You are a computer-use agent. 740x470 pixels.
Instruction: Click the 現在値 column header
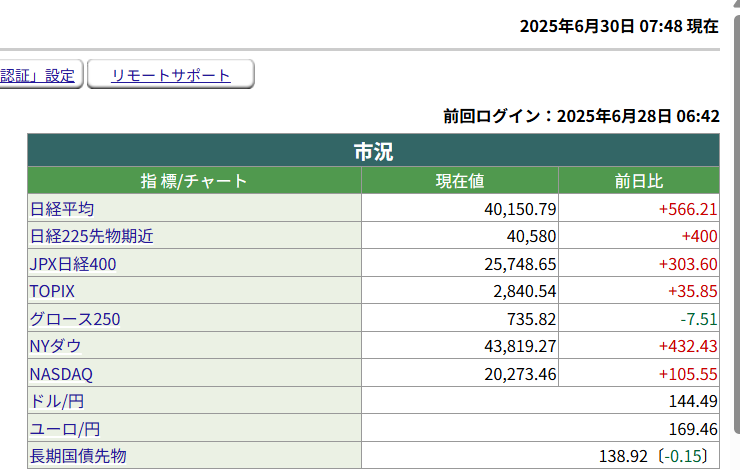[x=460, y=181]
